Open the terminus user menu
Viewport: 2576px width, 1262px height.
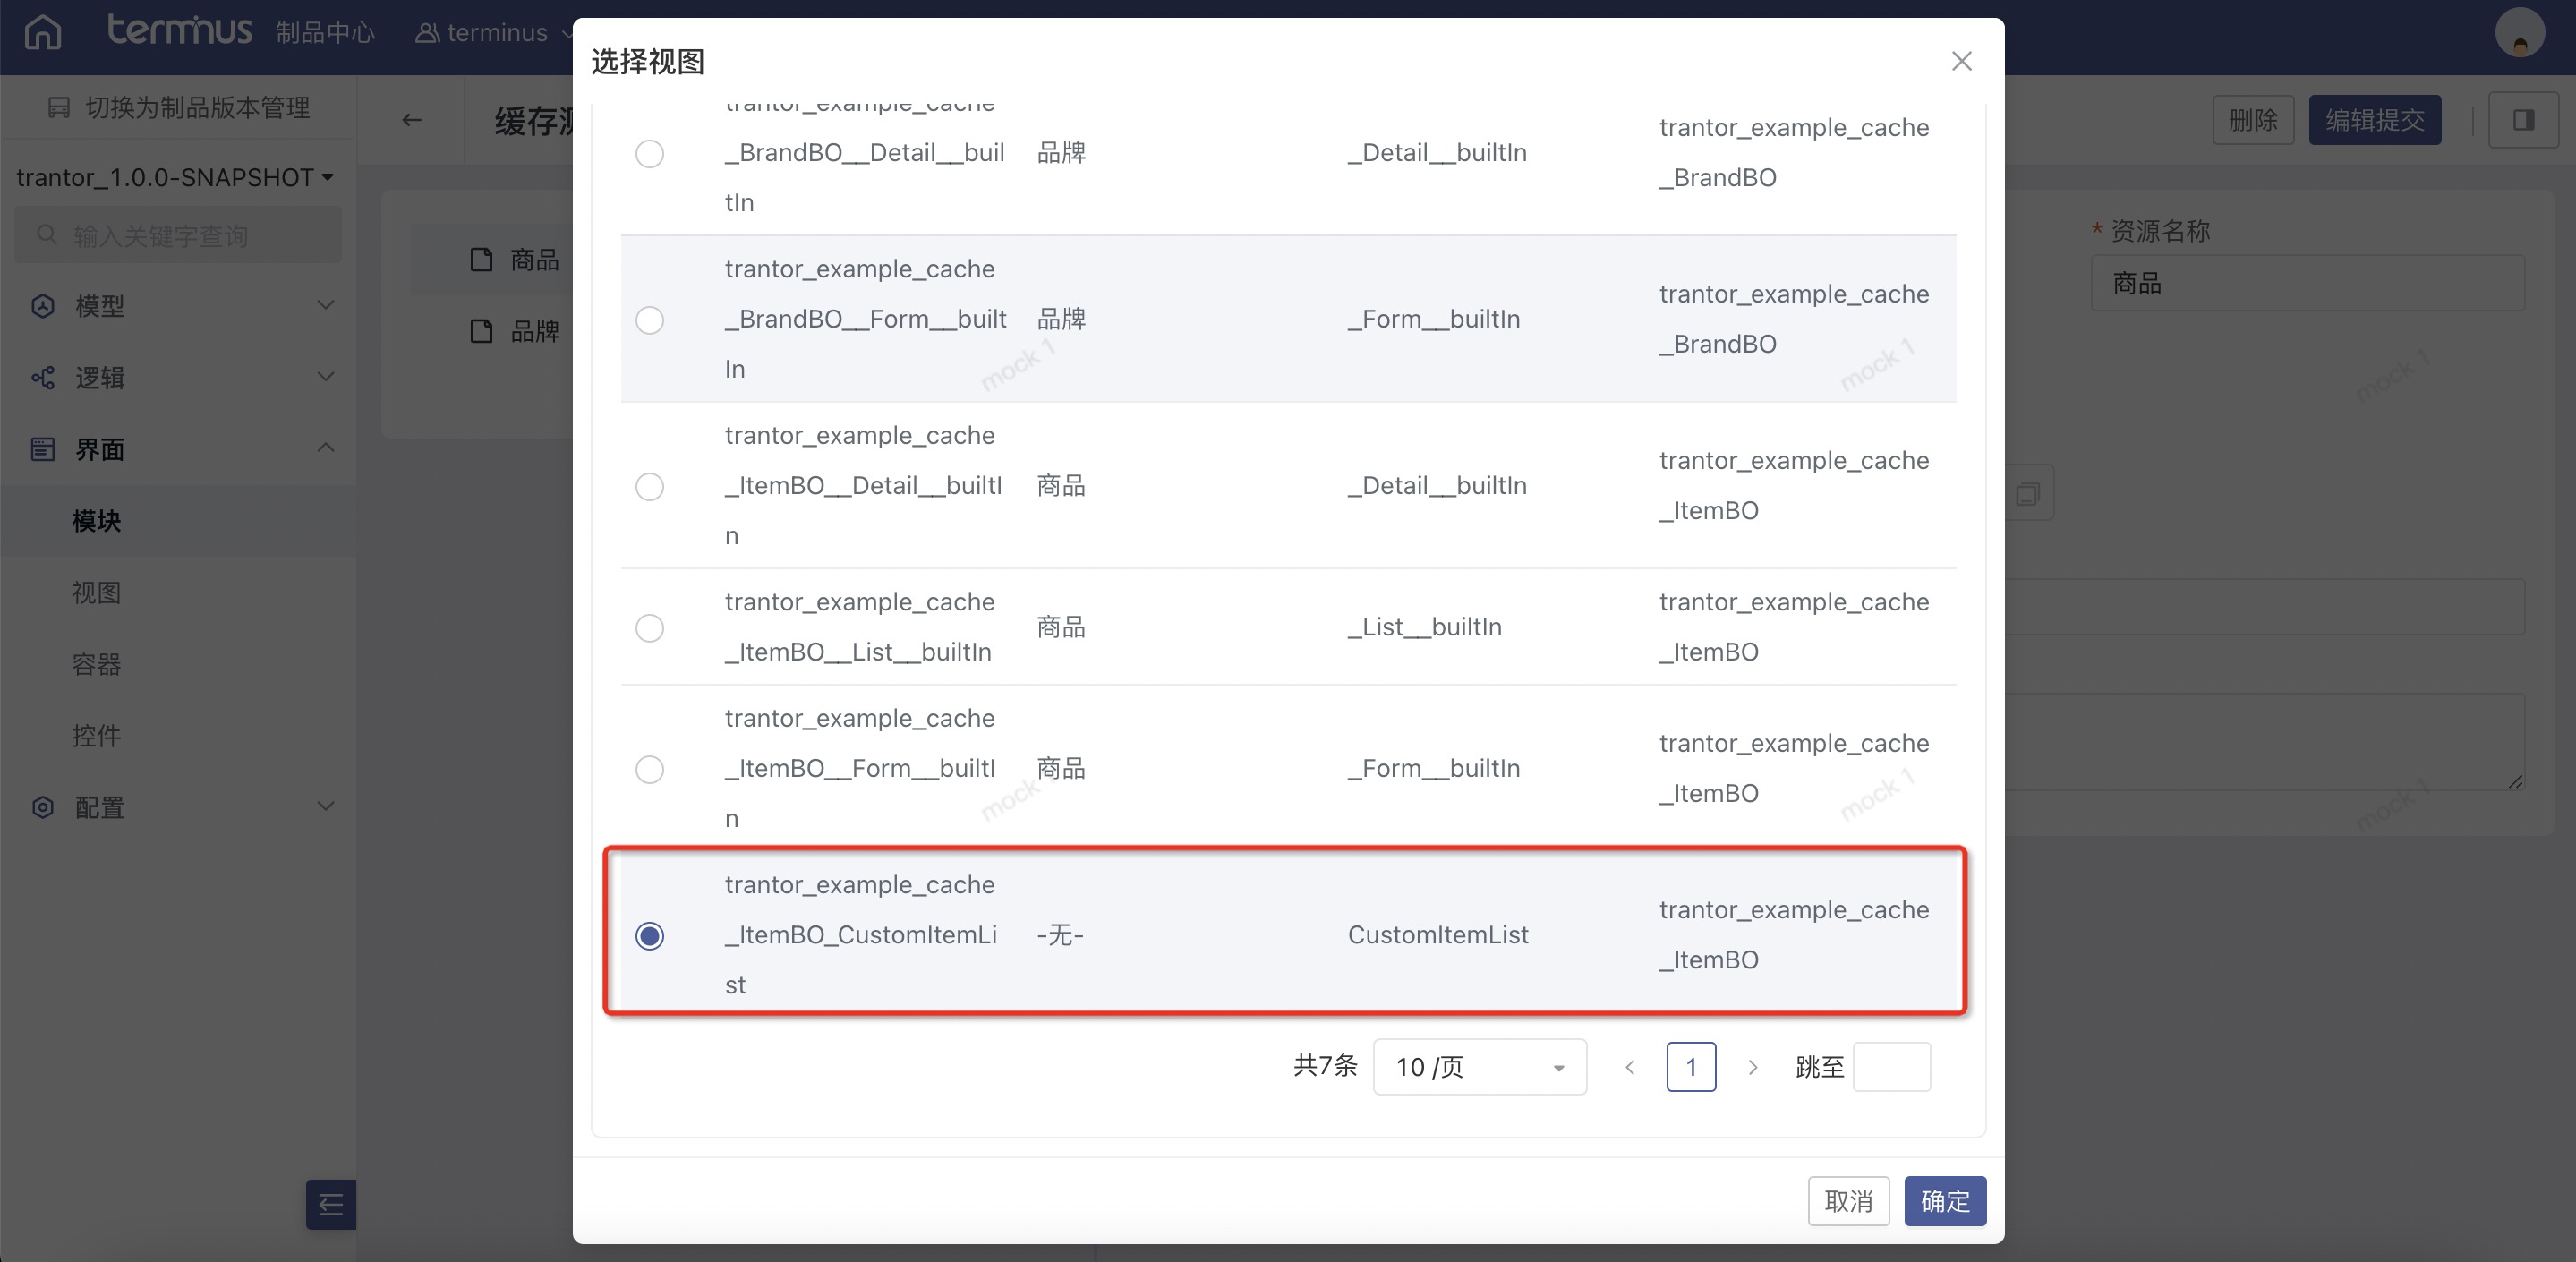pyautogui.click(x=494, y=33)
